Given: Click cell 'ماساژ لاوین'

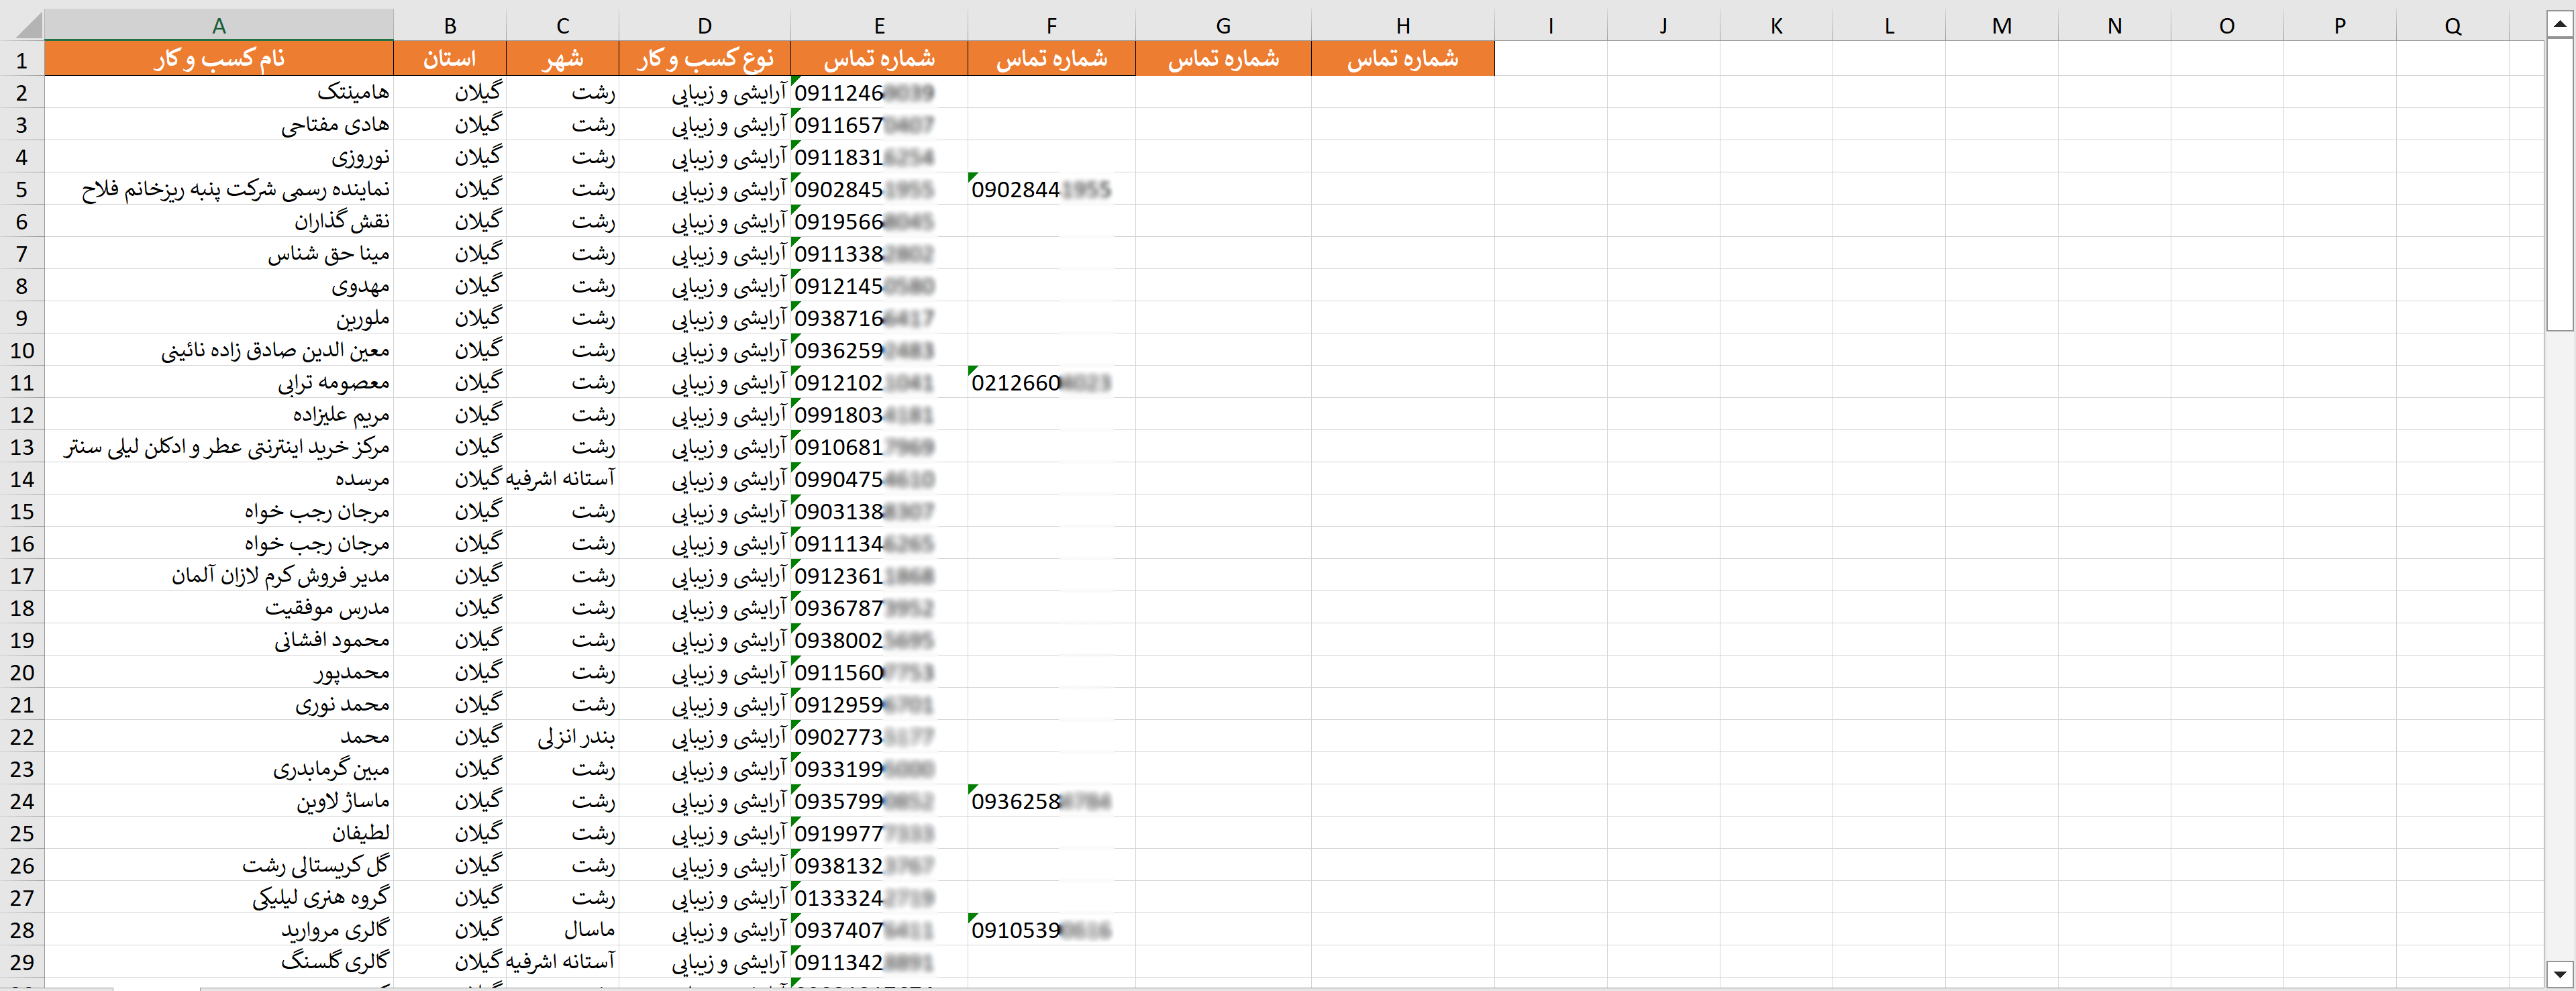Looking at the screenshot, I should (x=219, y=801).
